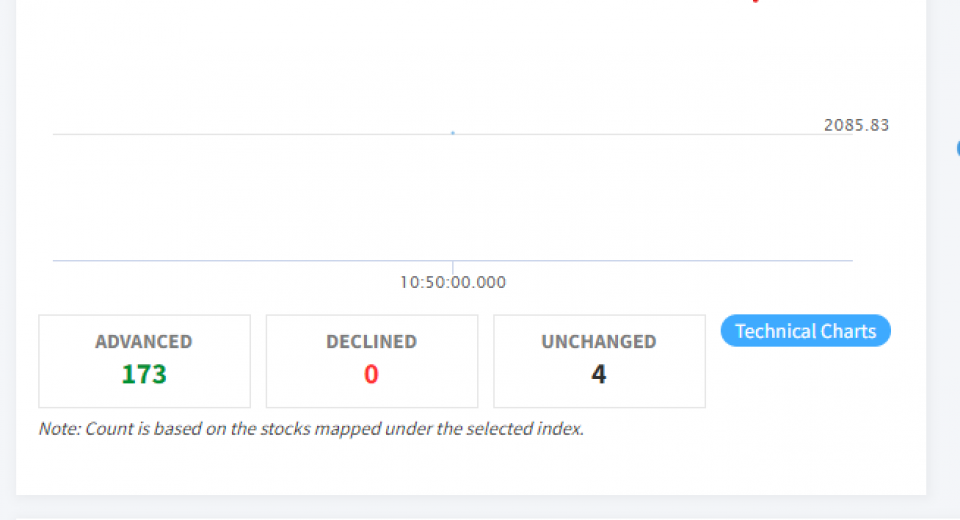The width and height of the screenshot is (960, 520).
Task: Click the 10:50:00.000 time axis label
Action: (453, 283)
